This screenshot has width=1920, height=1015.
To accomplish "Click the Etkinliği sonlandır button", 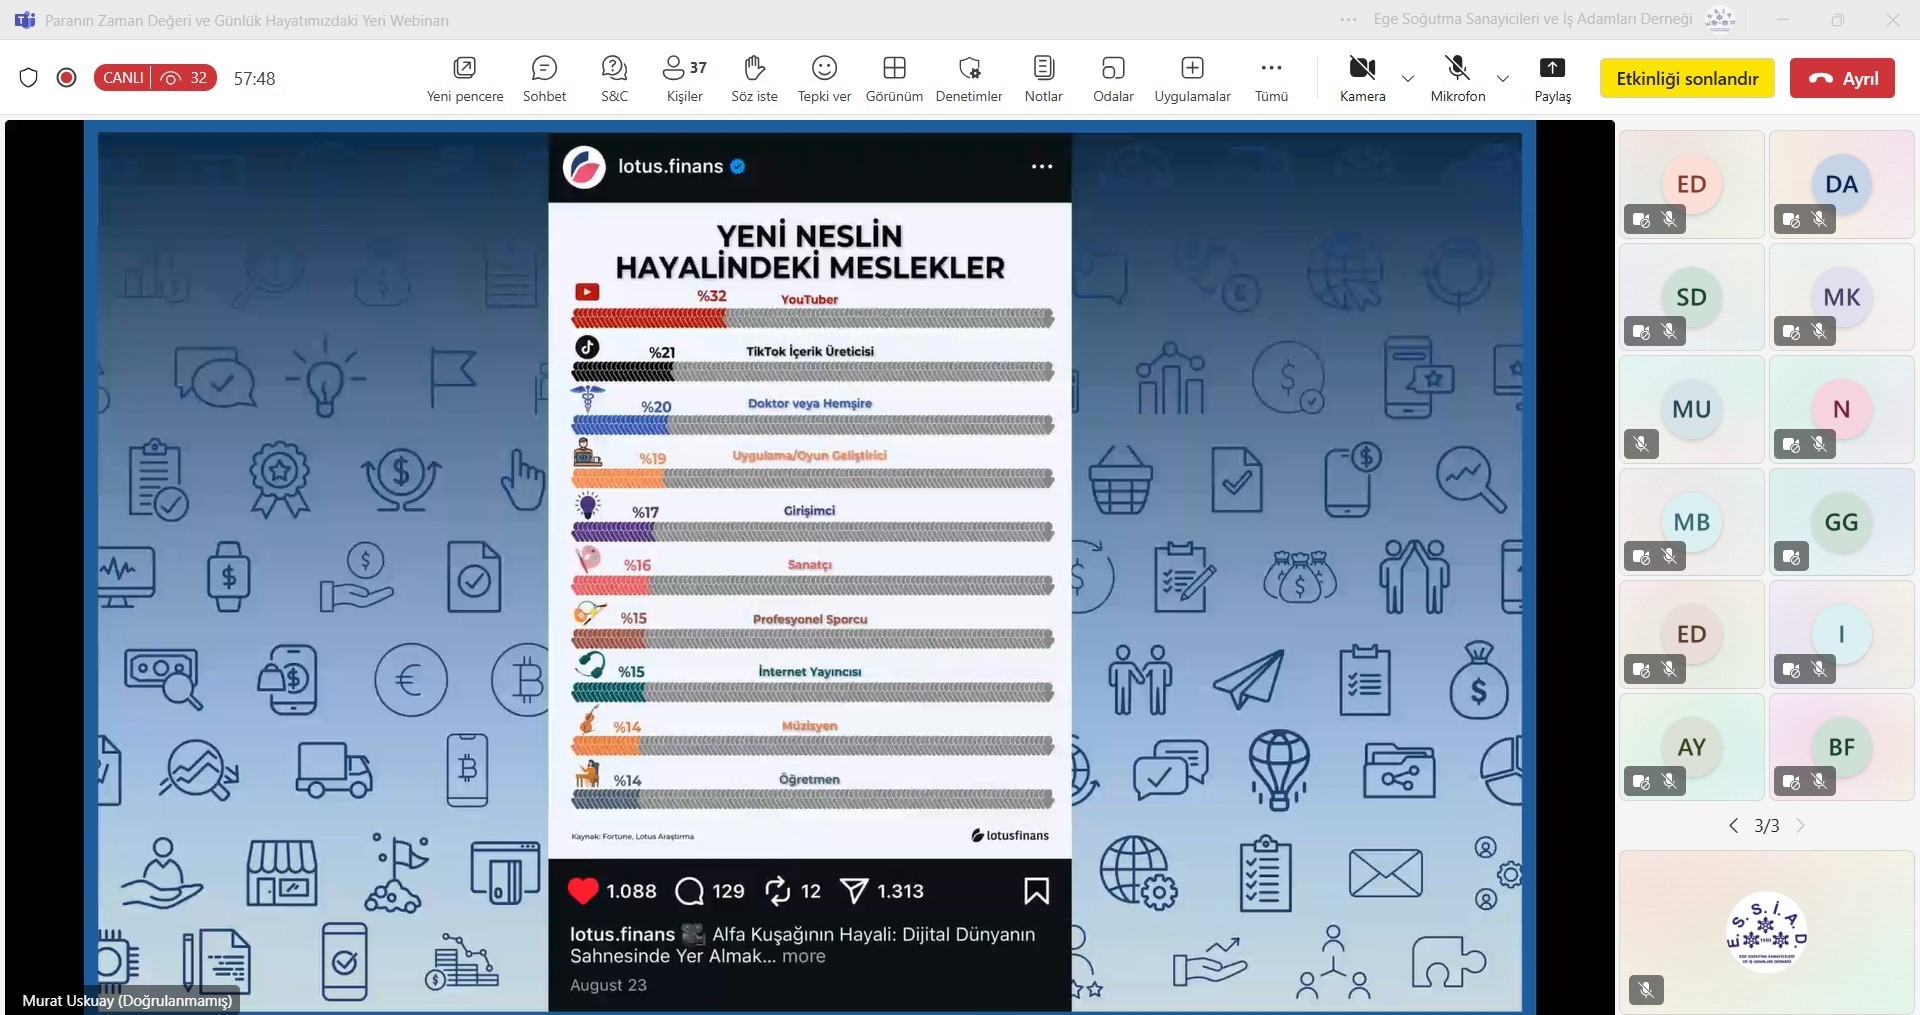I will point(1687,79).
